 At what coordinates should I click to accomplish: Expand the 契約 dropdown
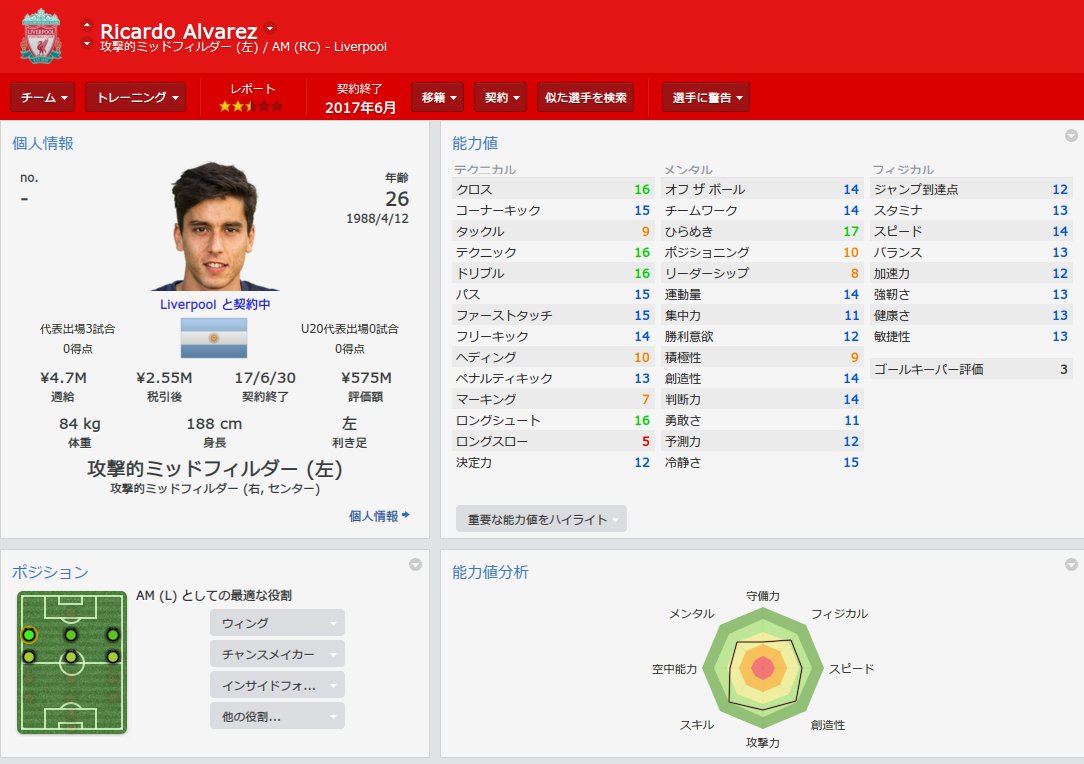click(x=501, y=97)
